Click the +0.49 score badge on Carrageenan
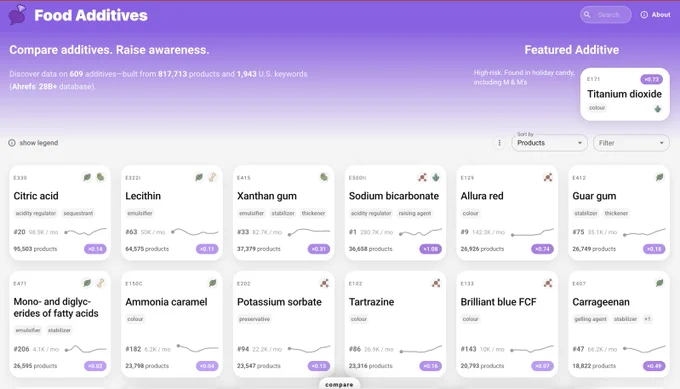This screenshot has width=680, height=389. click(654, 366)
